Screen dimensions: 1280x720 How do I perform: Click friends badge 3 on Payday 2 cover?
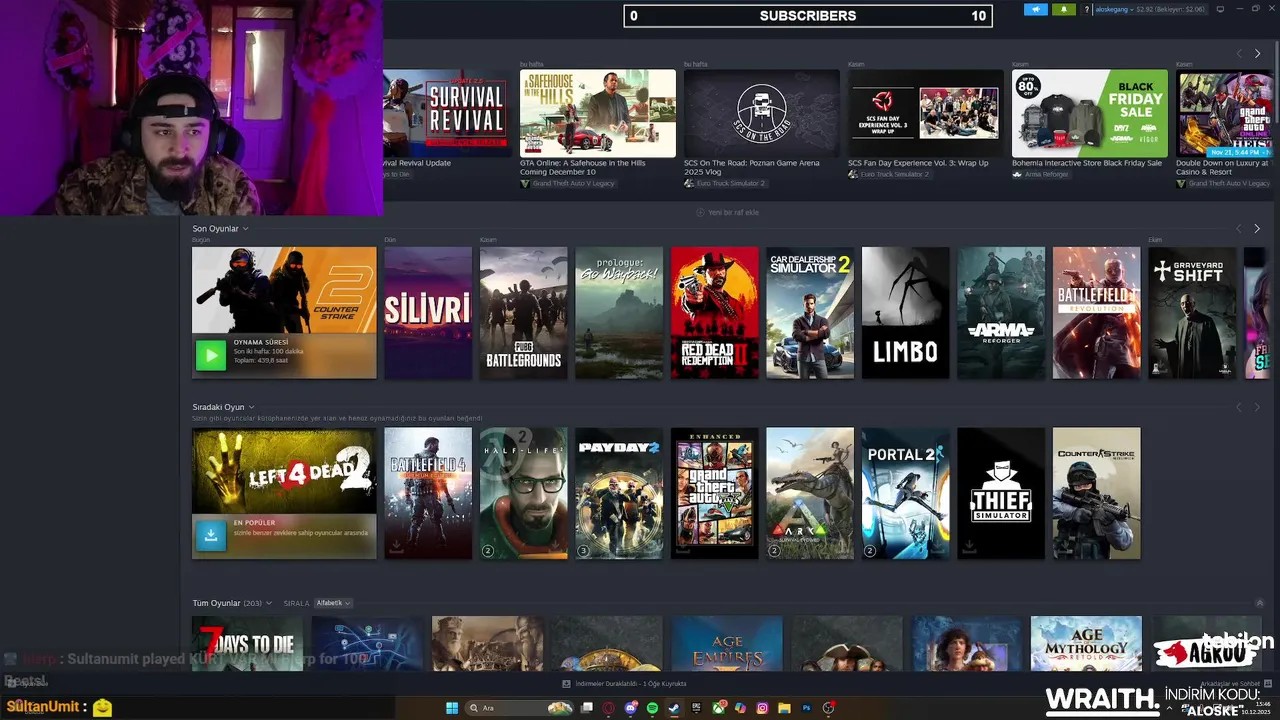[583, 550]
